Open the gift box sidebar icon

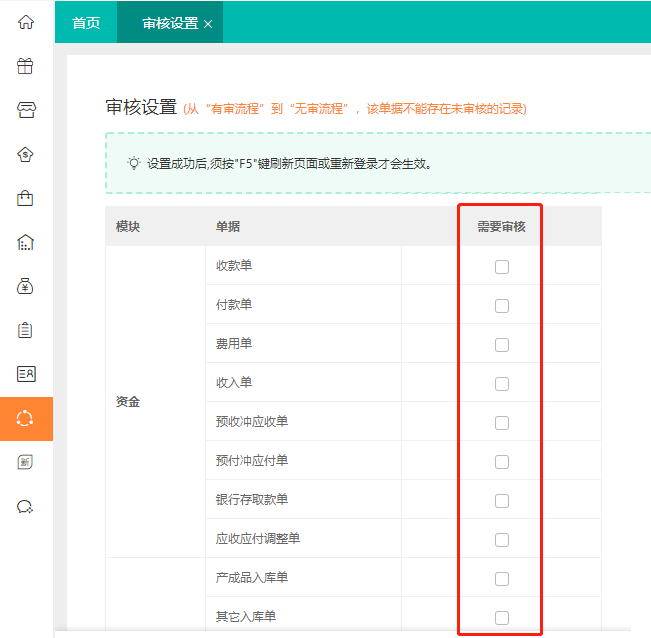[x=26, y=66]
